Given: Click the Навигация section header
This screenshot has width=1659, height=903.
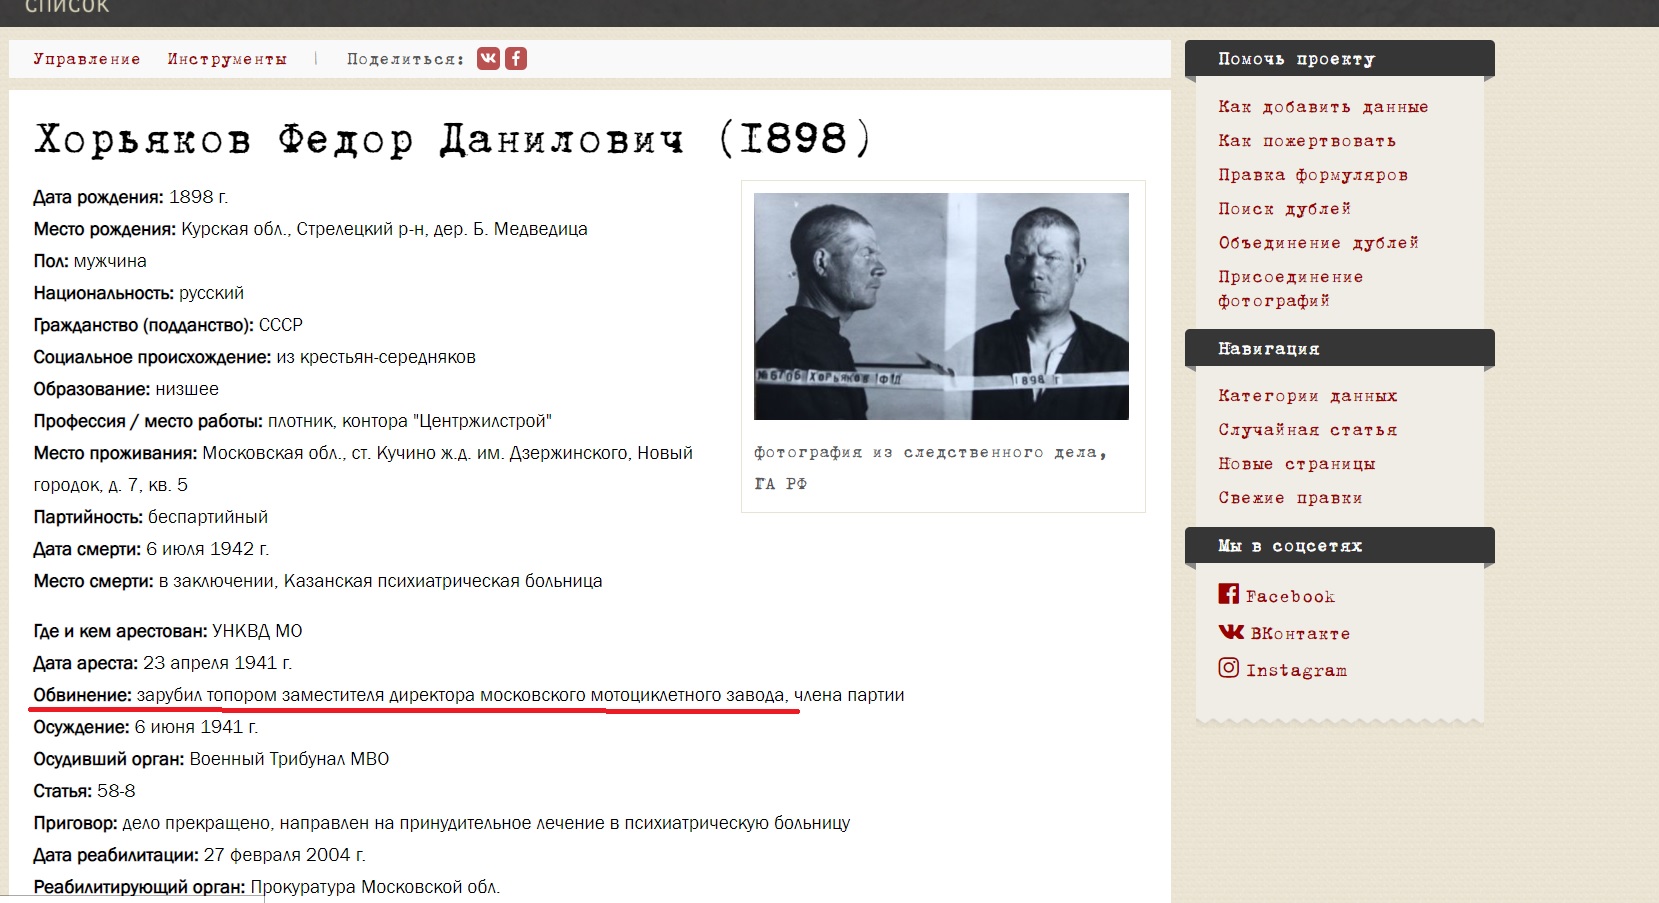Looking at the screenshot, I should click(x=1340, y=348).
